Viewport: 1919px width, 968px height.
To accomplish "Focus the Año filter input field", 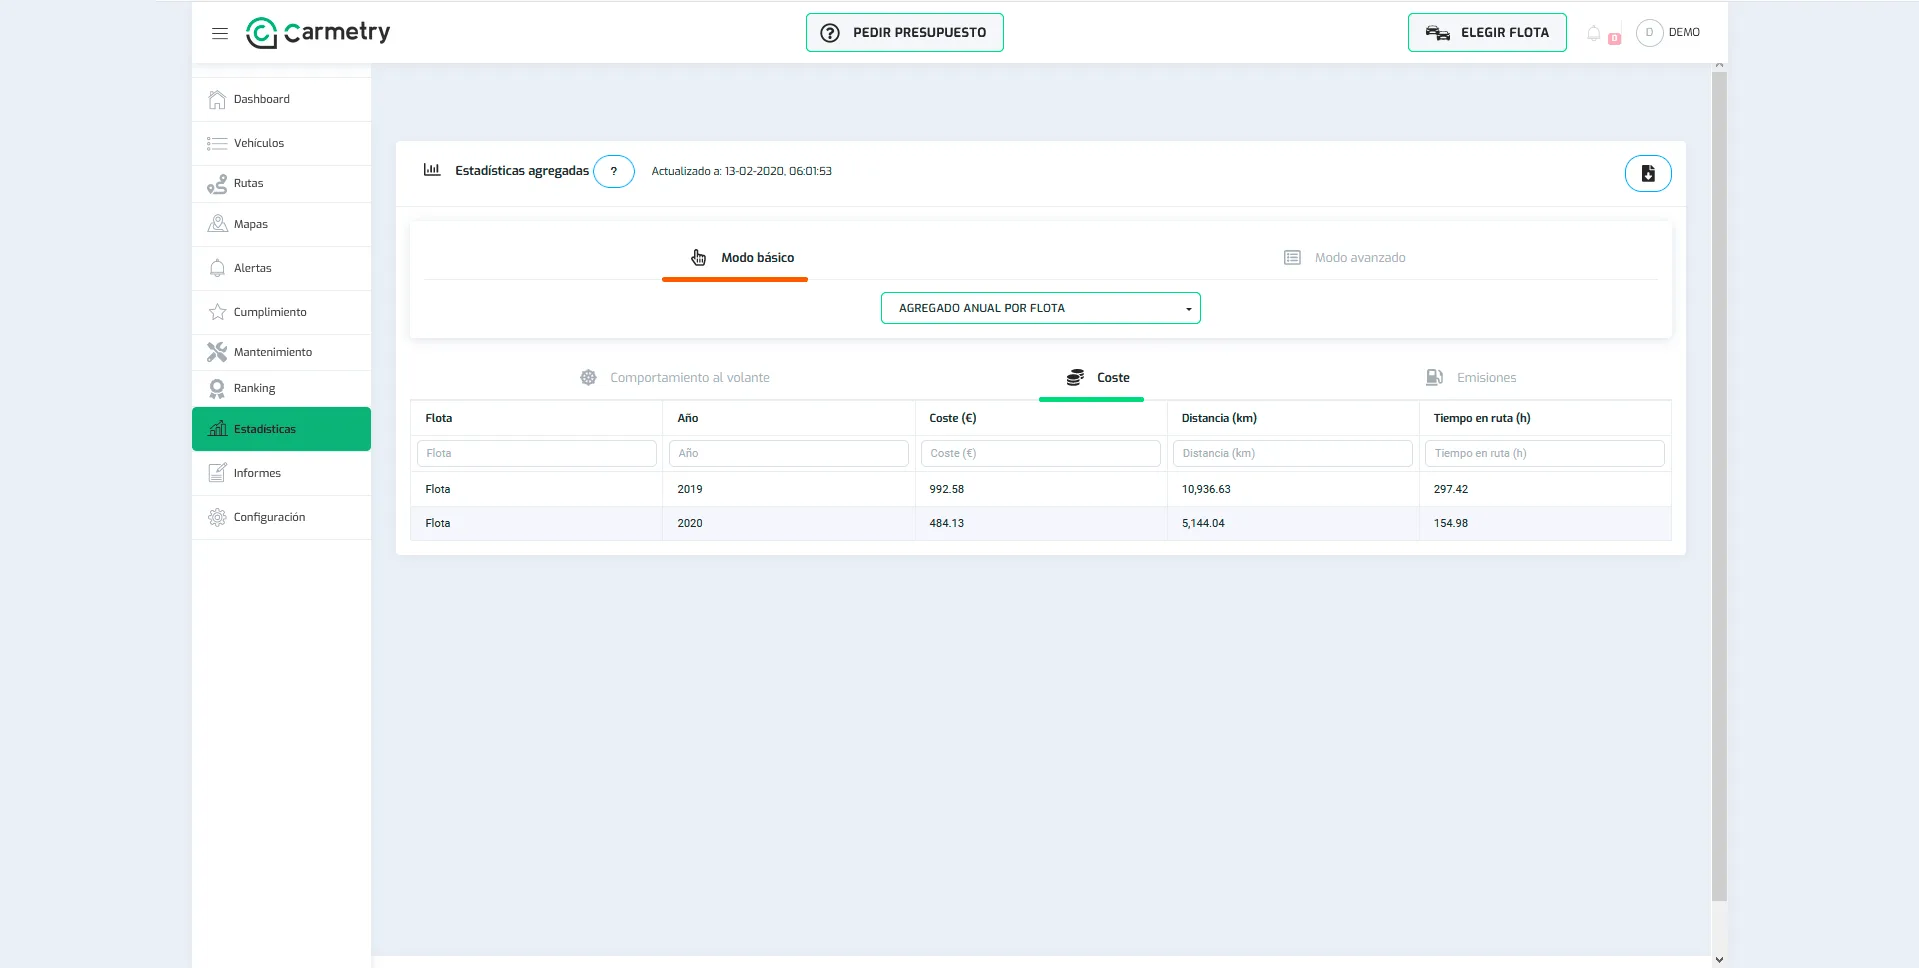I will coord(788,453).
